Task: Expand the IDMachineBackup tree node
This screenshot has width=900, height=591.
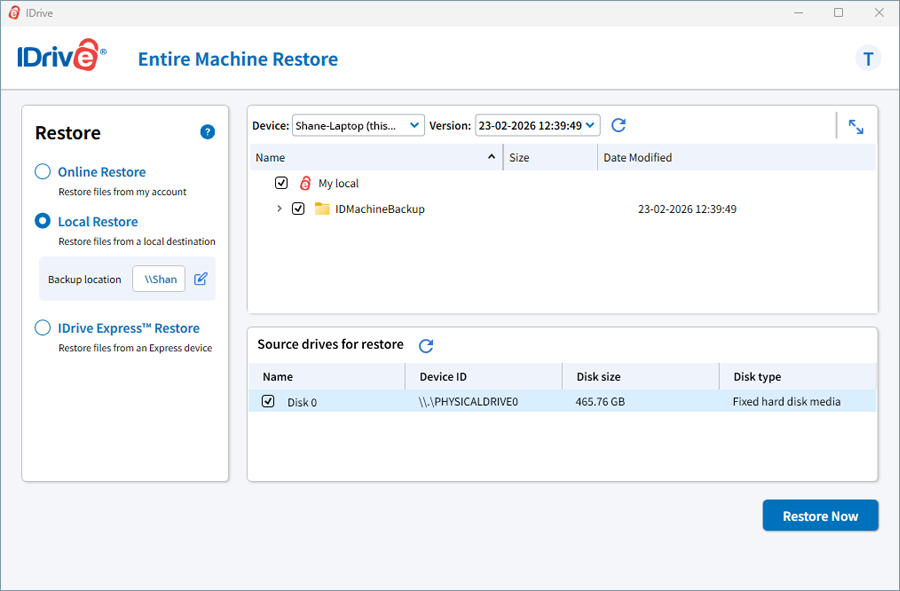Action: [x=279, y=209]
